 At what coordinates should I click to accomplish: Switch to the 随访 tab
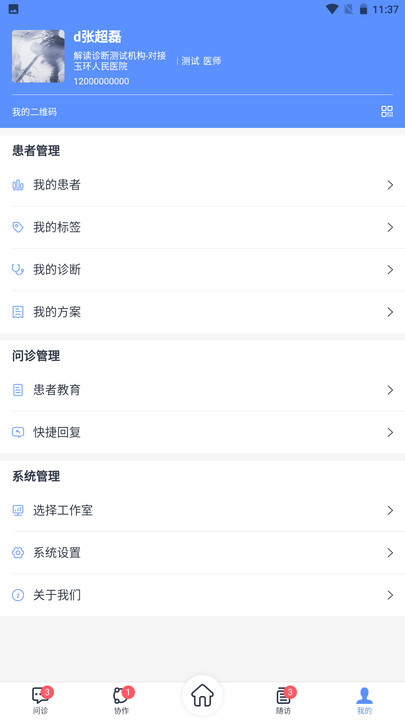283,700
